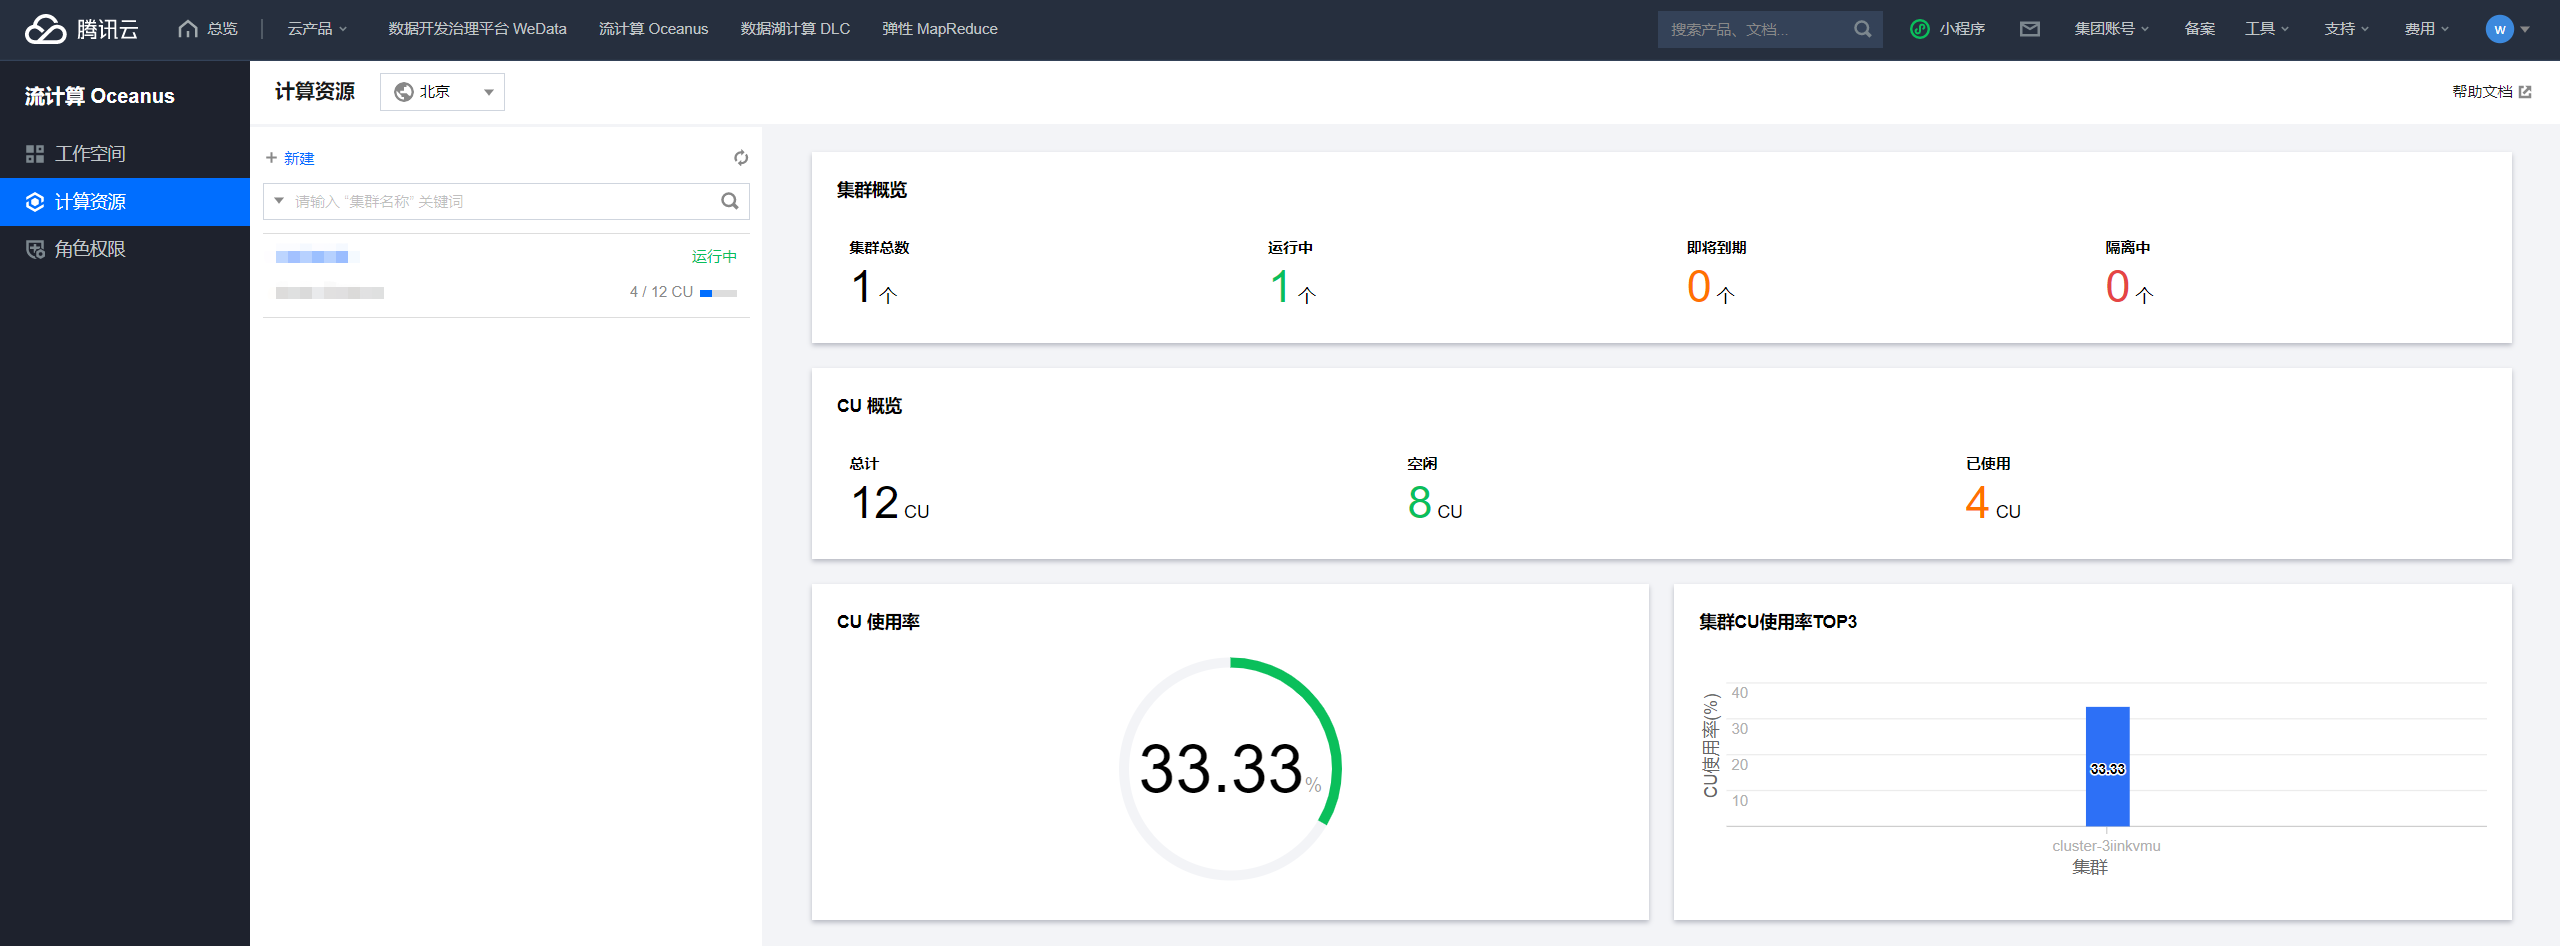The image size is (2560, 946).
Task: Click the user avatar icon
Action: tap(2499, 29)
